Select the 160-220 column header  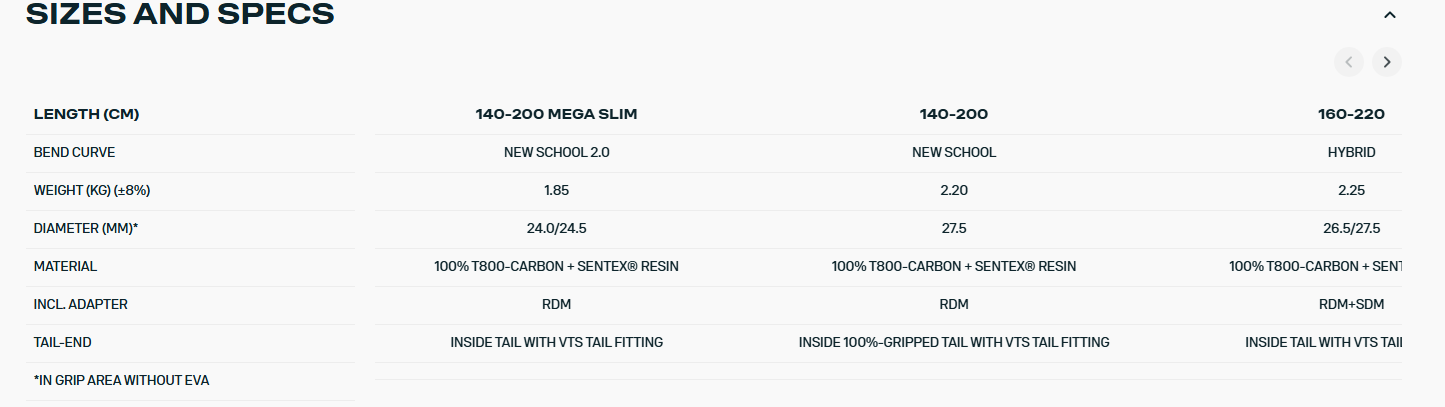click(1351, 114)
